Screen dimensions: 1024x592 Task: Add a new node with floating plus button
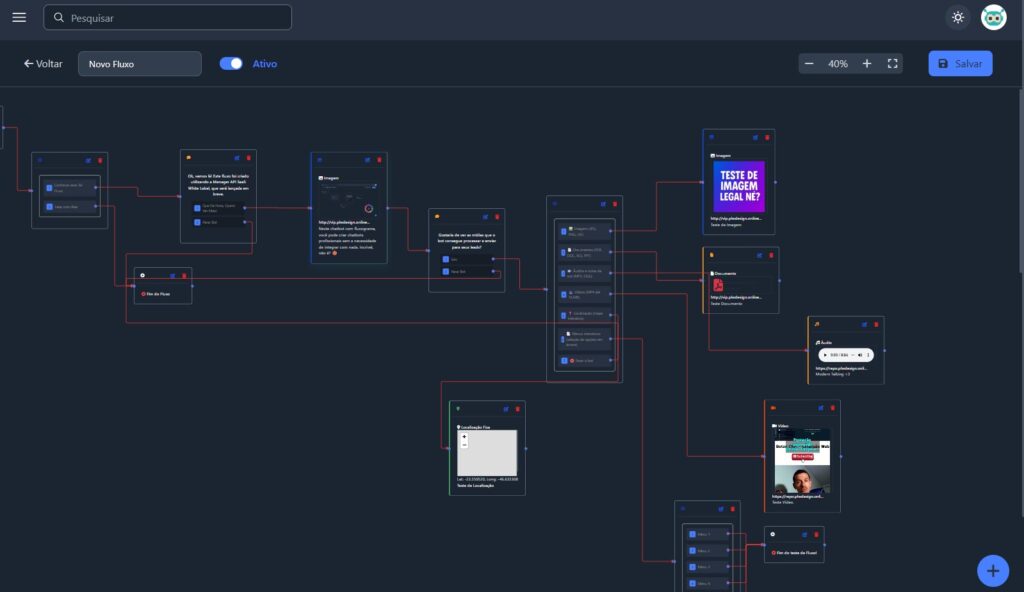coord(992,571)
